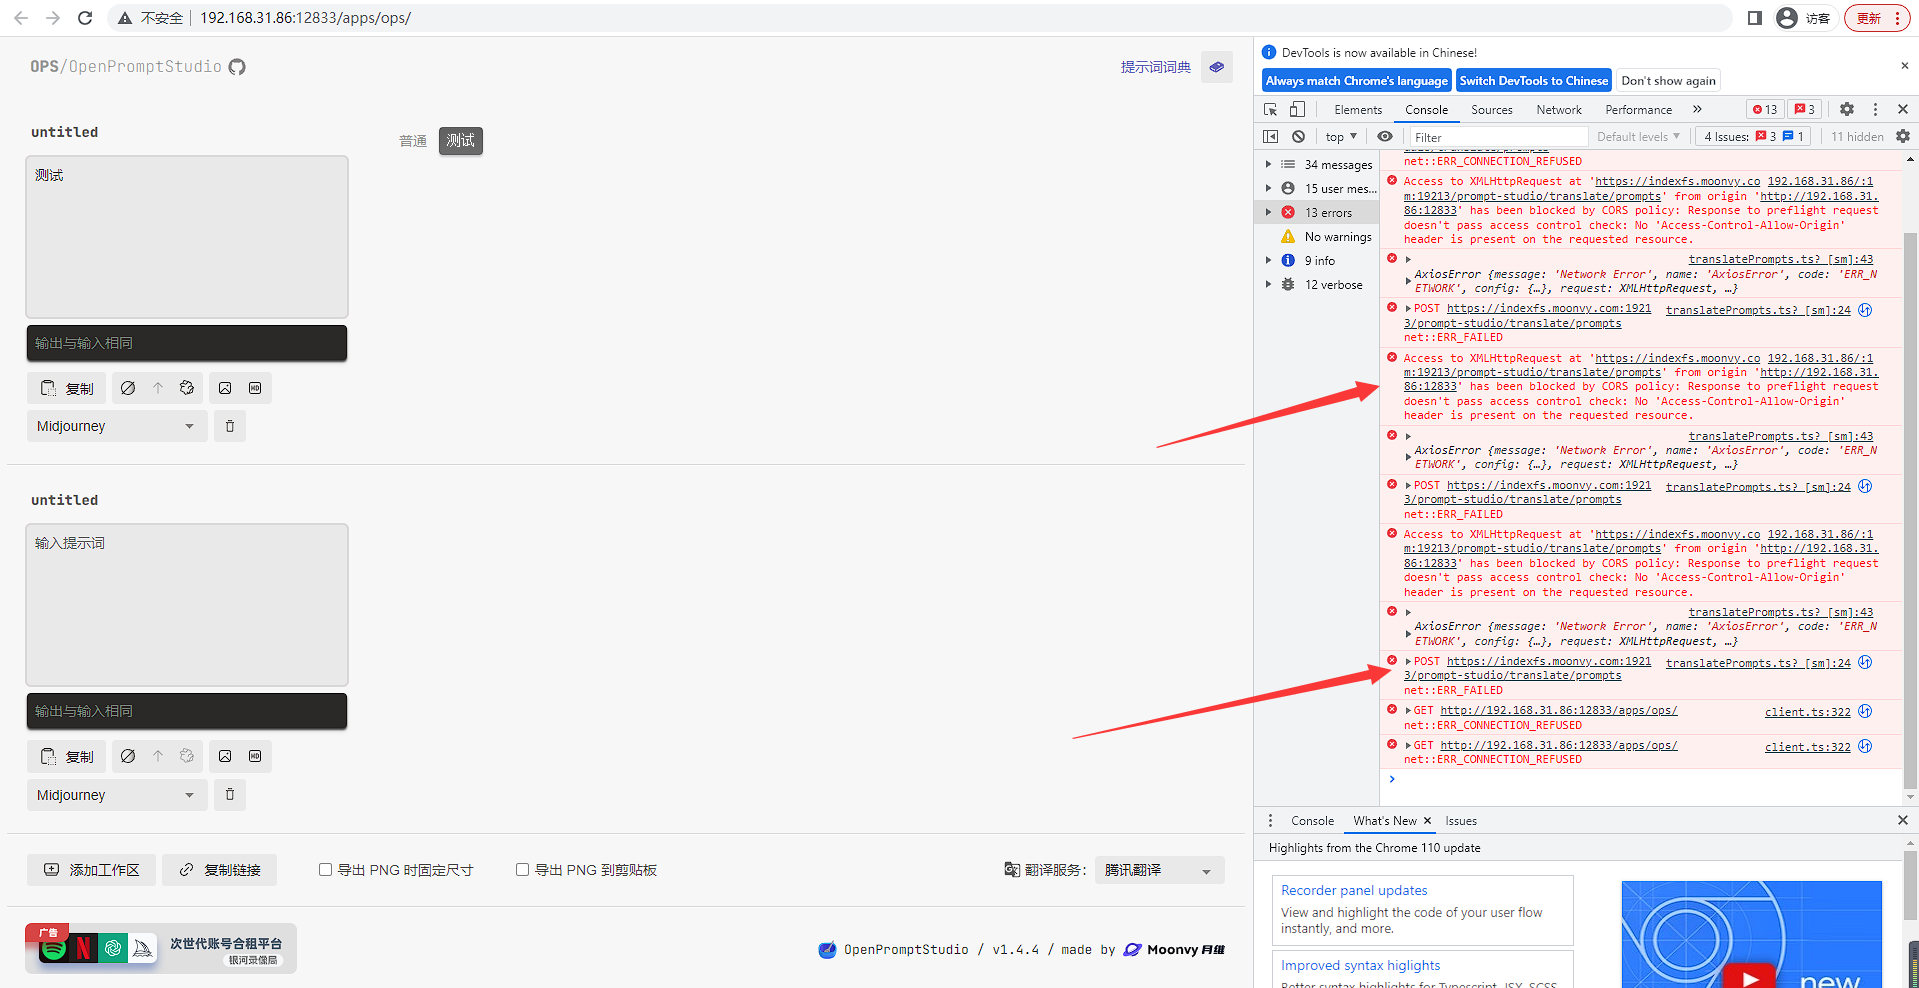Click the shuffle/magic icon beside the arrow
Screen dimensions: 1919x988
pyautogui.click(x=187, y=388)
